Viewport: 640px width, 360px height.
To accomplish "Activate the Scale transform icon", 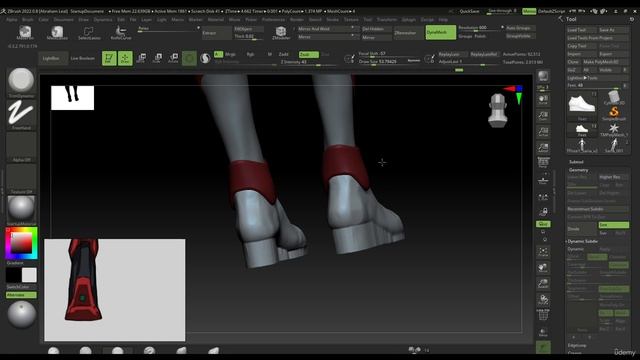I will (157, 58).
